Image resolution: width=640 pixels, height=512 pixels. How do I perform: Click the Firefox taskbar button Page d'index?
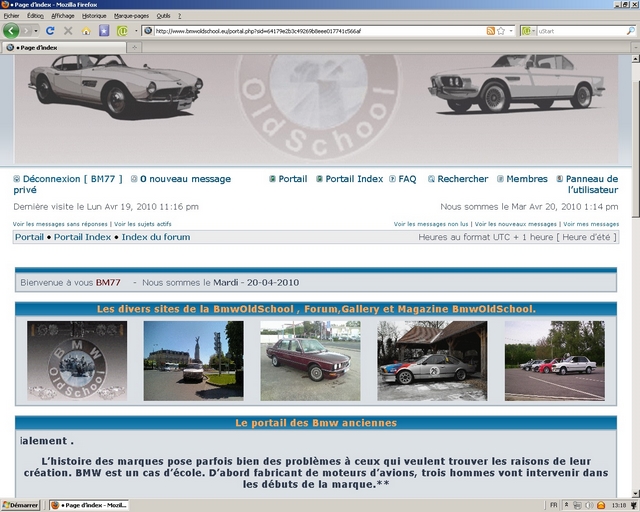(89, 505)
